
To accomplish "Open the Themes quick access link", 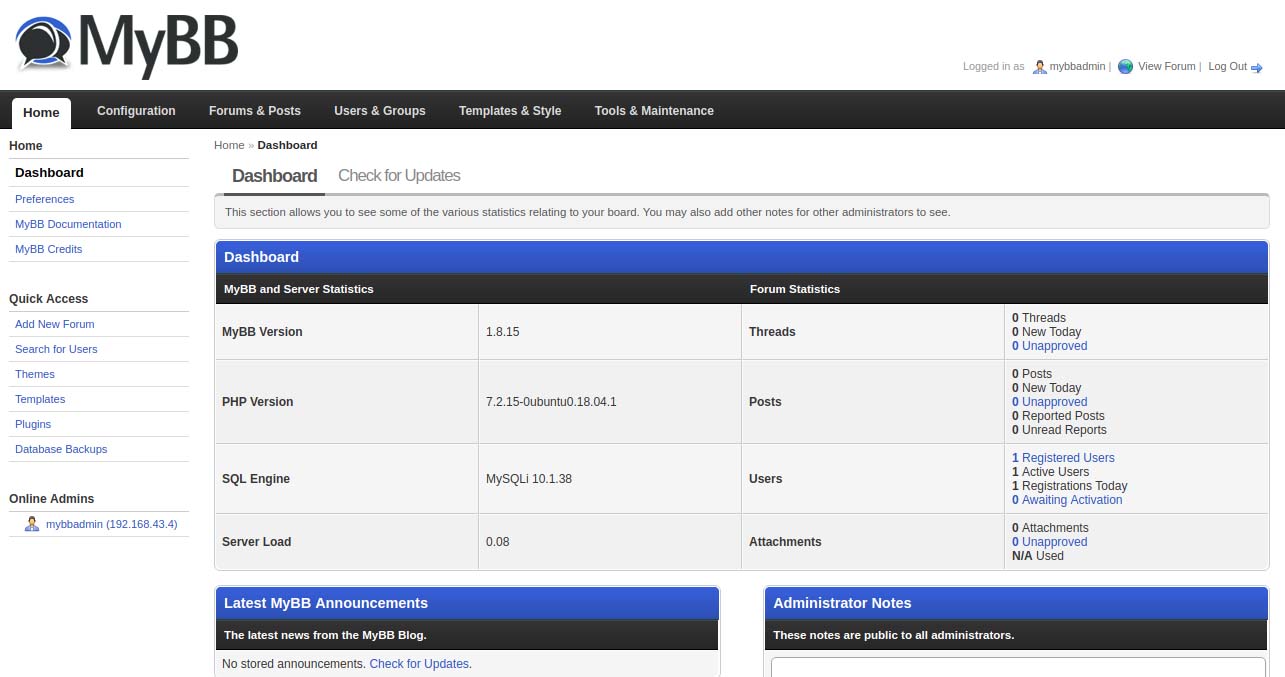I will 35,374.
